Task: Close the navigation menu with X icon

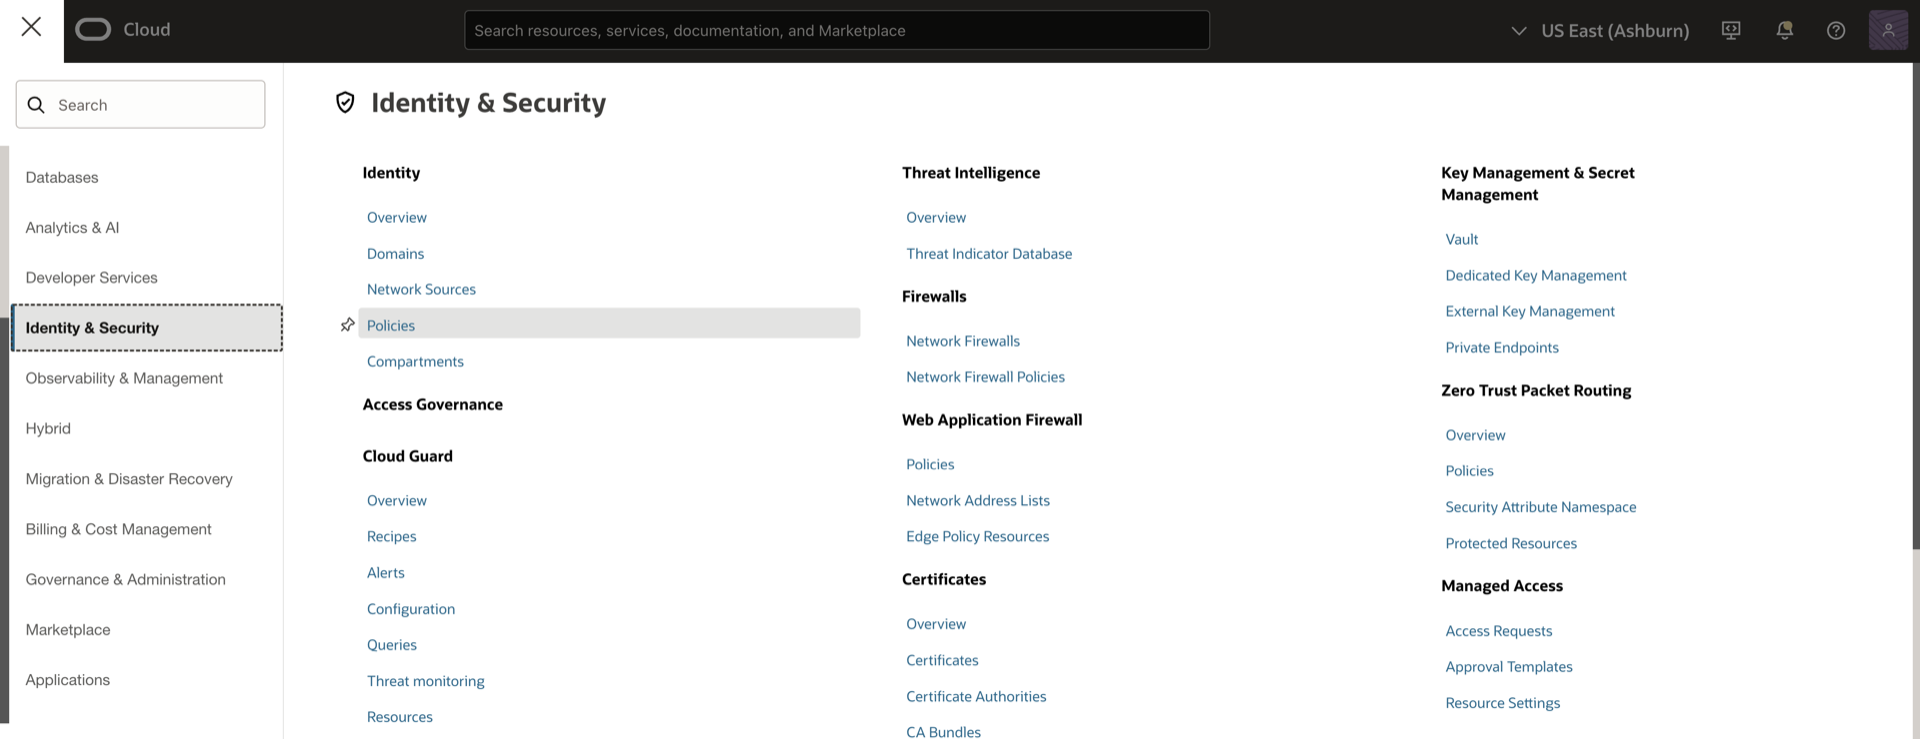Action: (x=31, y=27)
